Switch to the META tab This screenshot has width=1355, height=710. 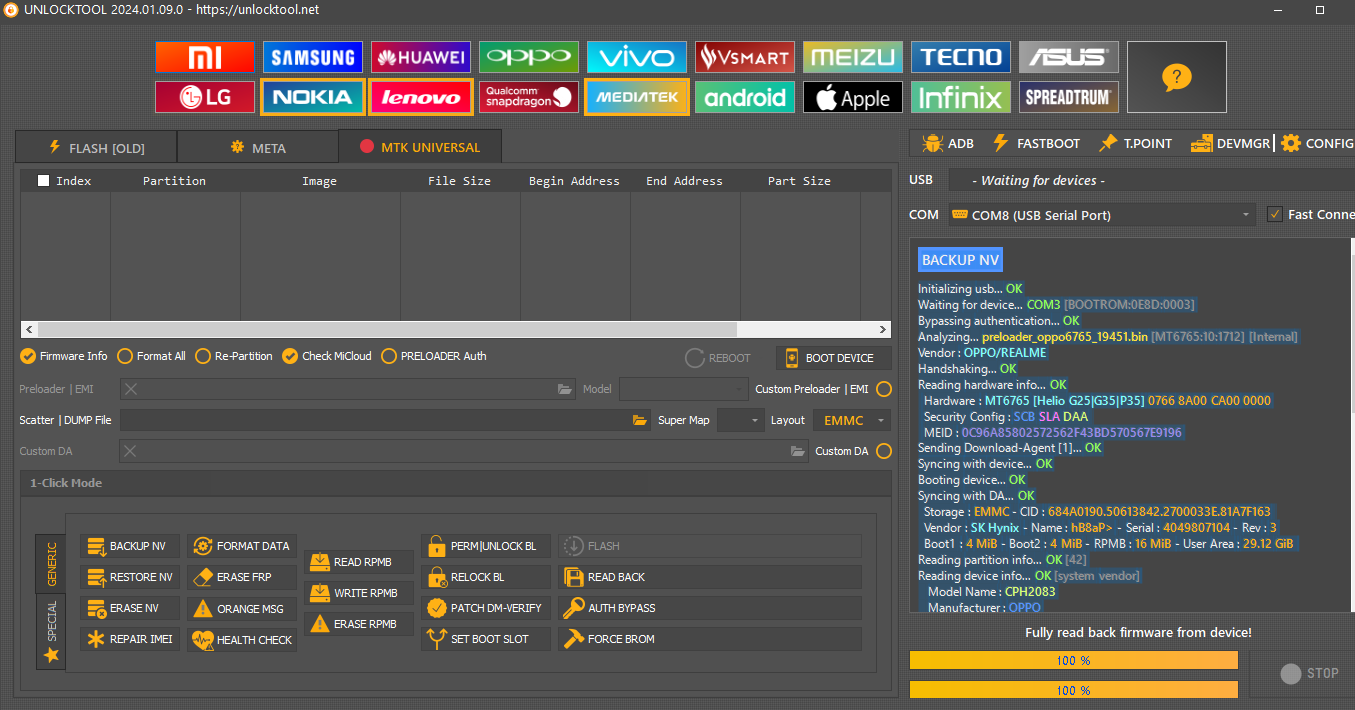[x=257, y=148]
